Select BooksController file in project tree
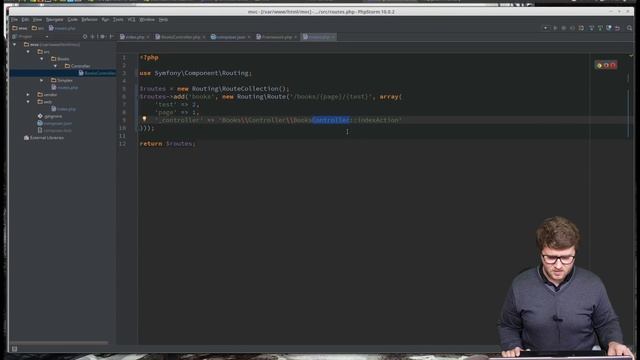640x360 pixels. click(x=97, y=73)
